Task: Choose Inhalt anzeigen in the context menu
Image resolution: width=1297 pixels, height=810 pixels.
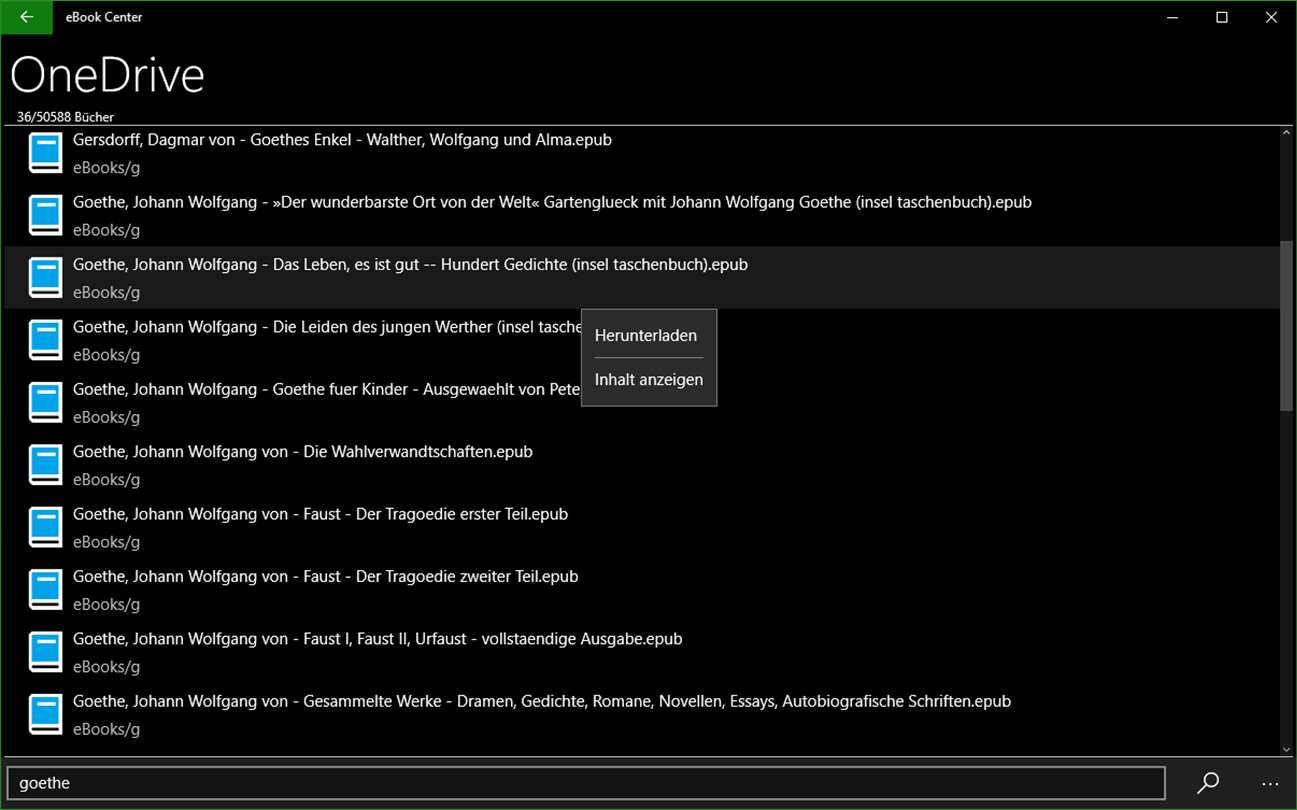Action: tap(648, 379)
